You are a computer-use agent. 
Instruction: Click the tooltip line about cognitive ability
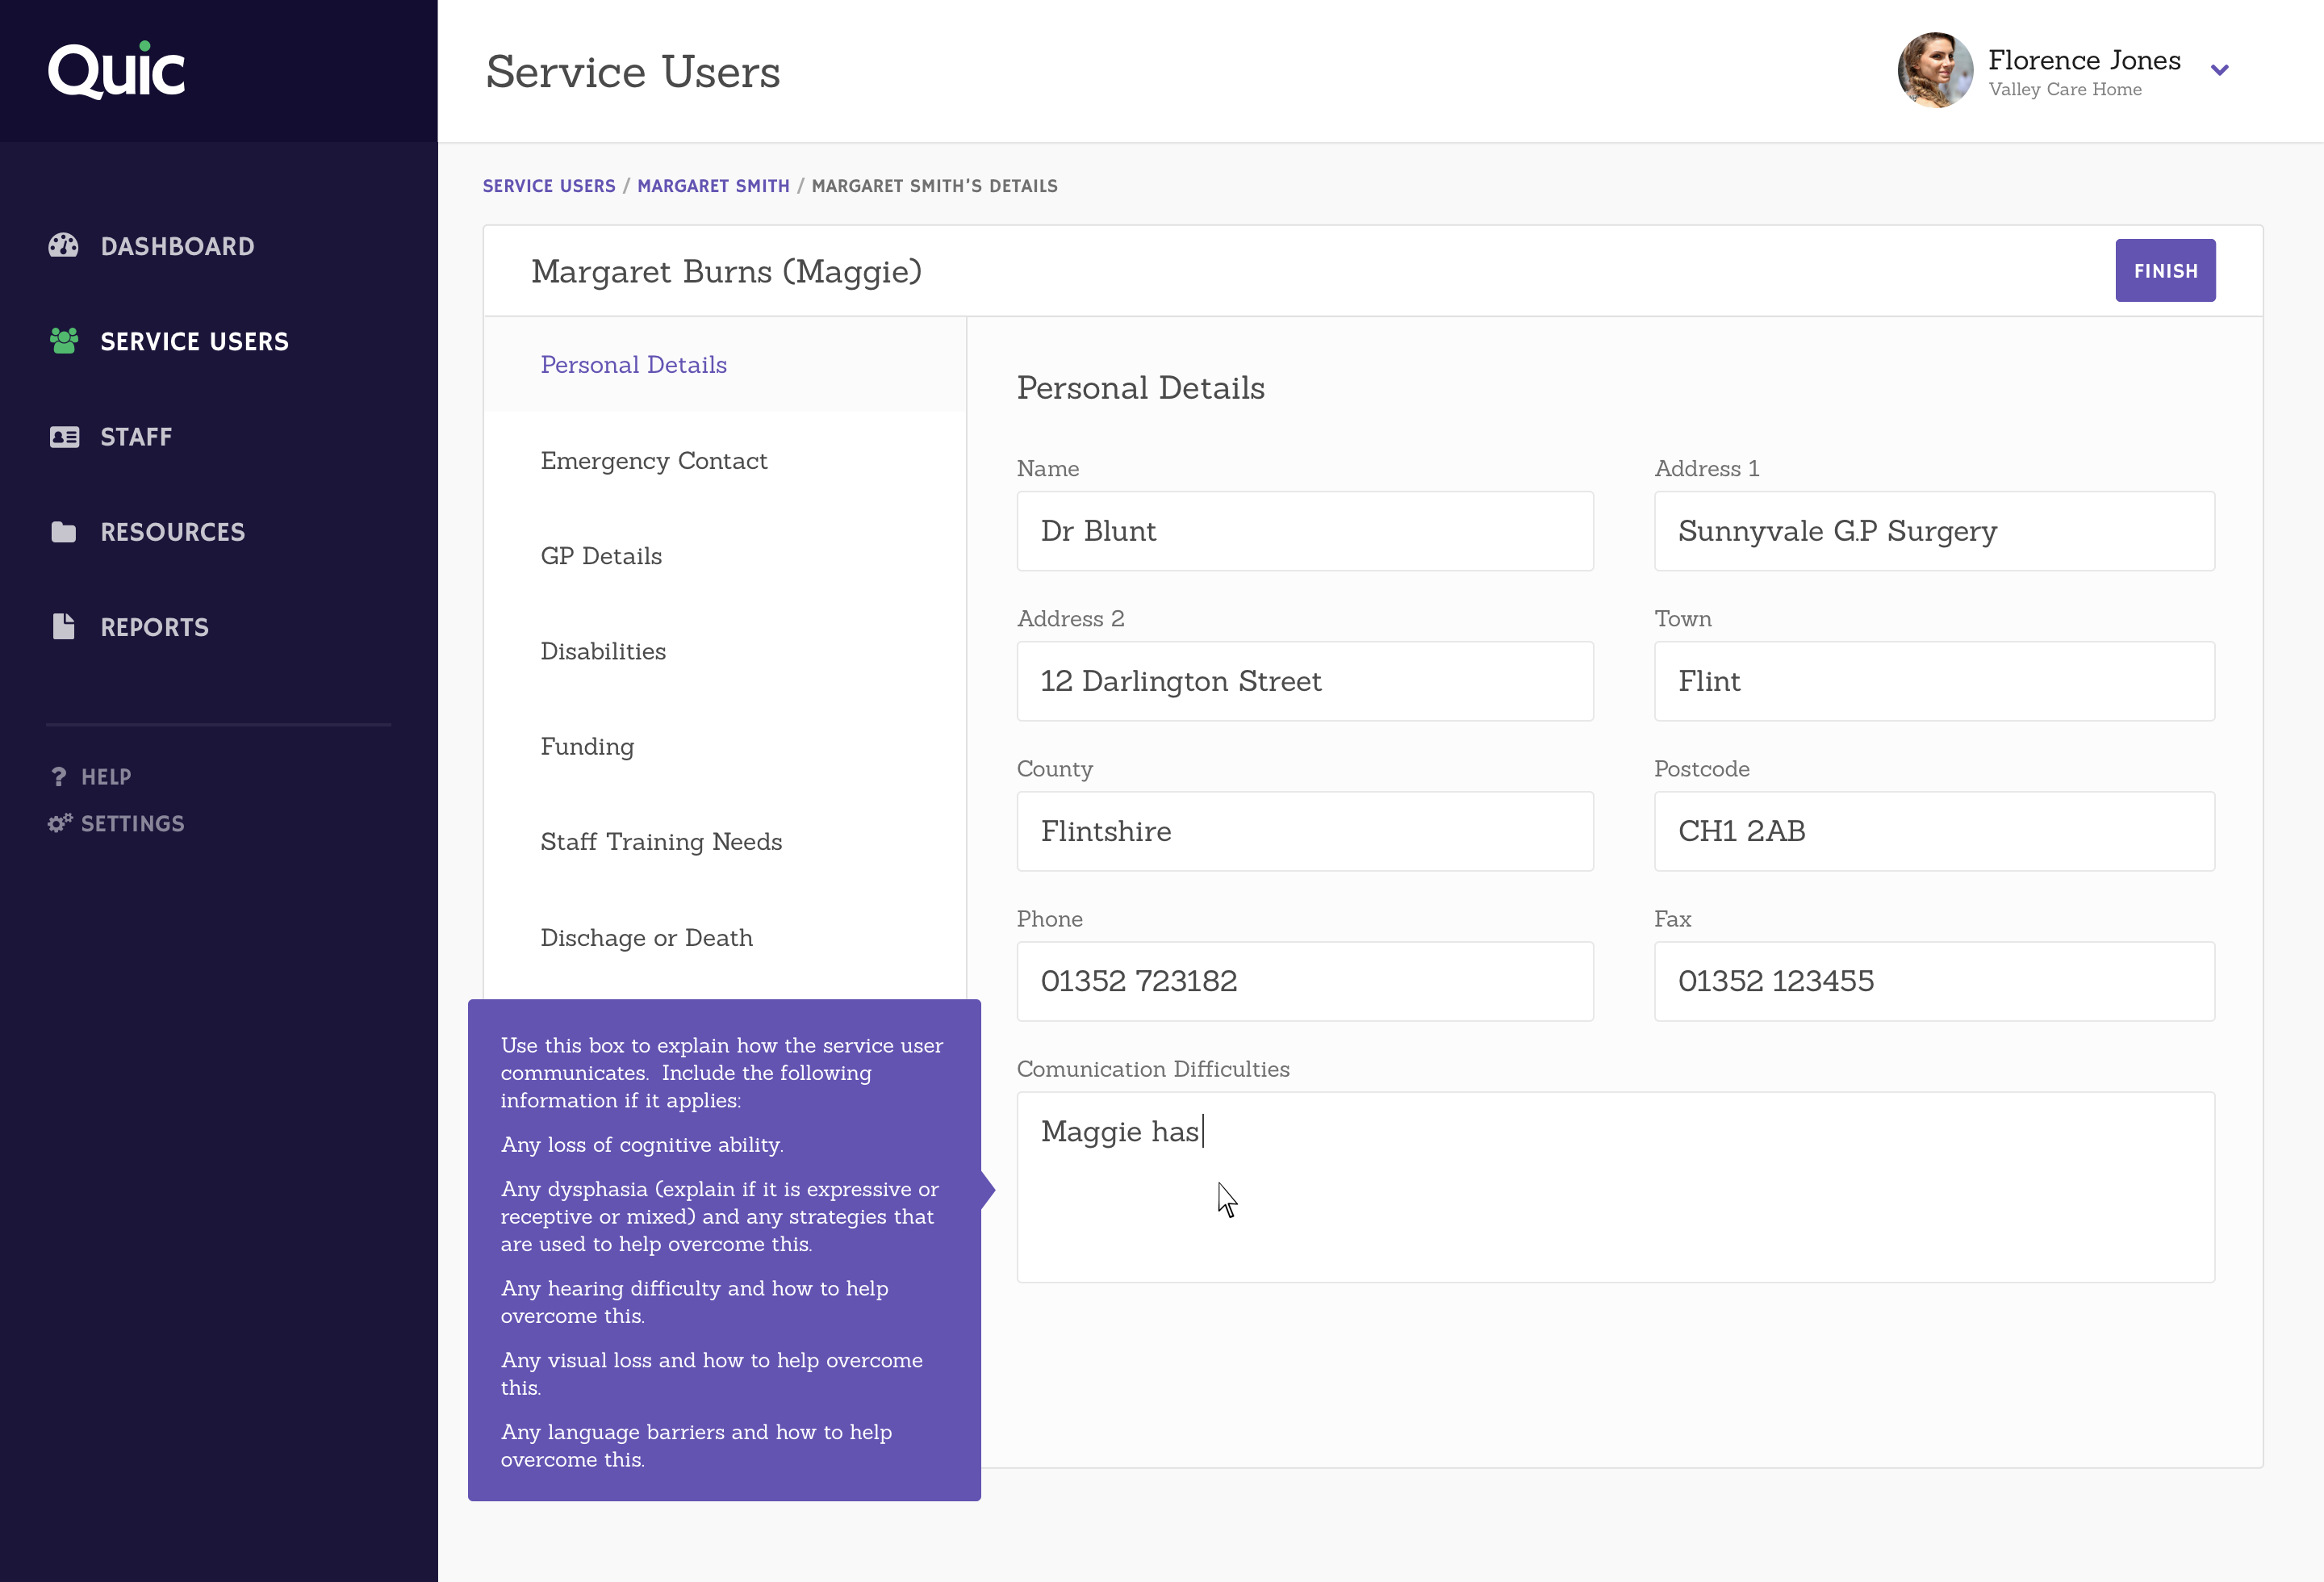(642, 1145)
